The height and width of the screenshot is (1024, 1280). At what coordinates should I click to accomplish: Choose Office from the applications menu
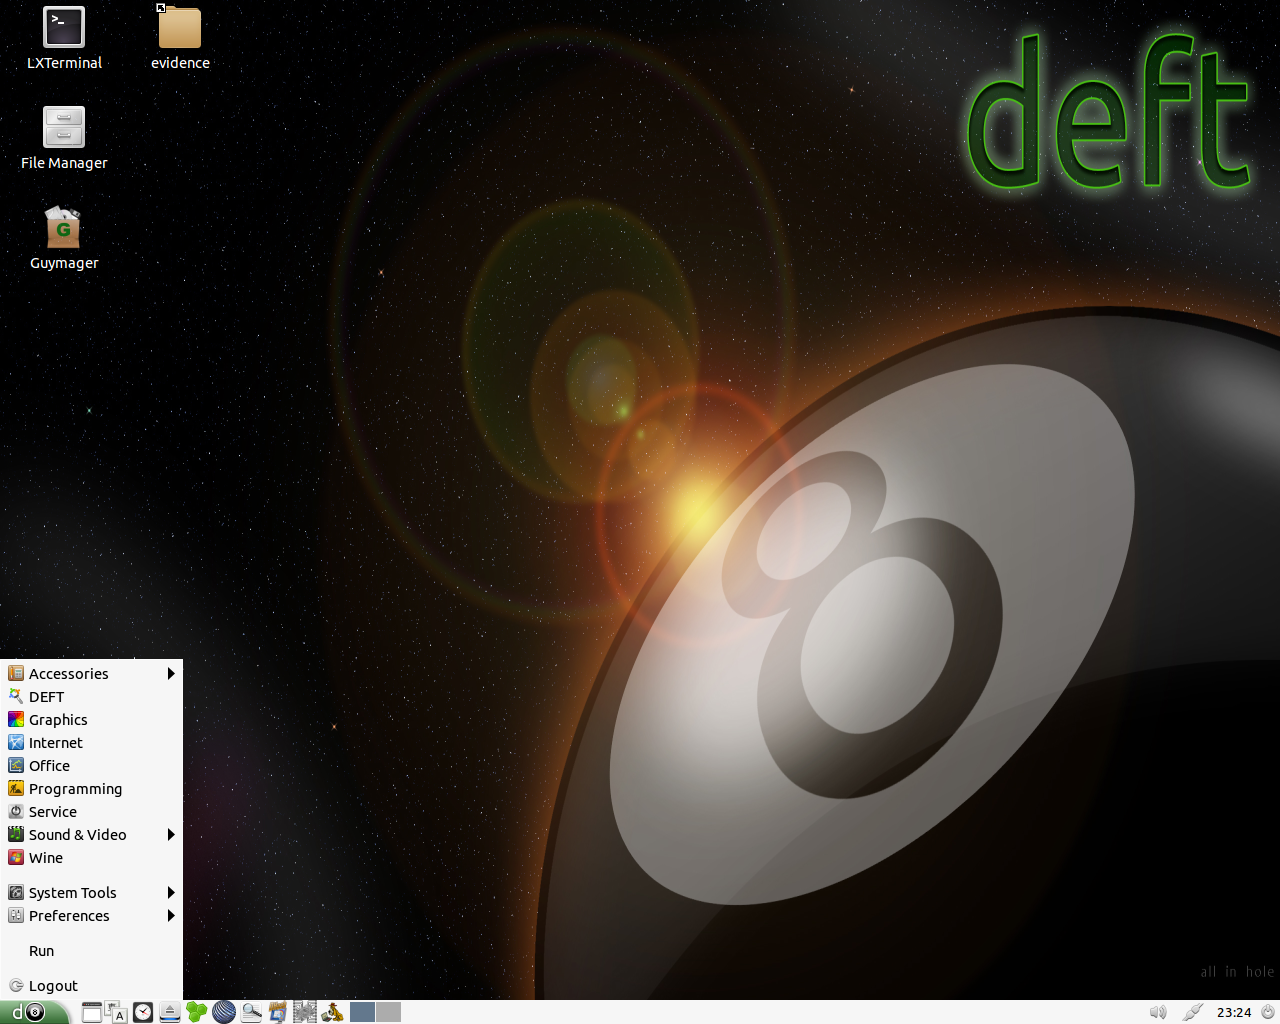pyautogui.click(x=49, y=766)
